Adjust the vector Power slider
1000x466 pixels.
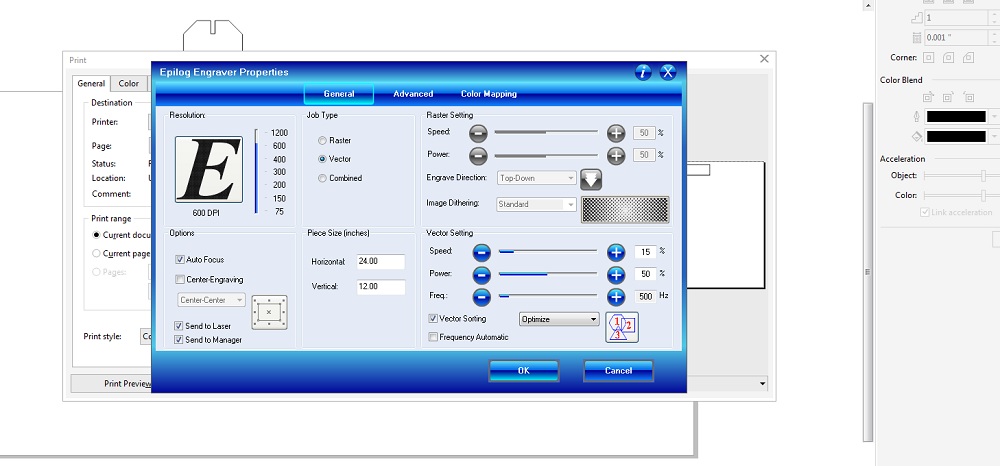tap(548, 274)
